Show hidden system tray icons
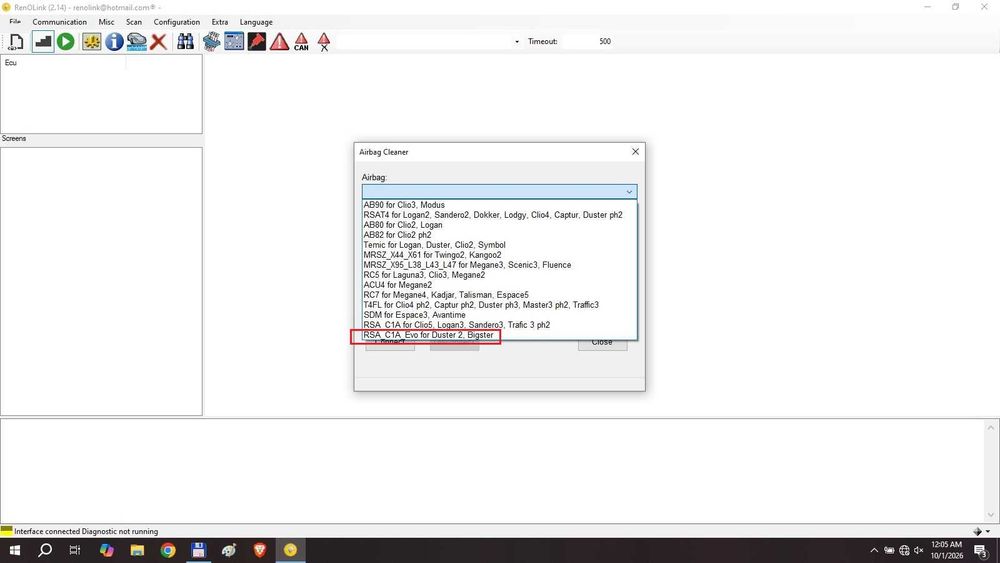Screen dimensions: 1000x563 click(874, 550)
